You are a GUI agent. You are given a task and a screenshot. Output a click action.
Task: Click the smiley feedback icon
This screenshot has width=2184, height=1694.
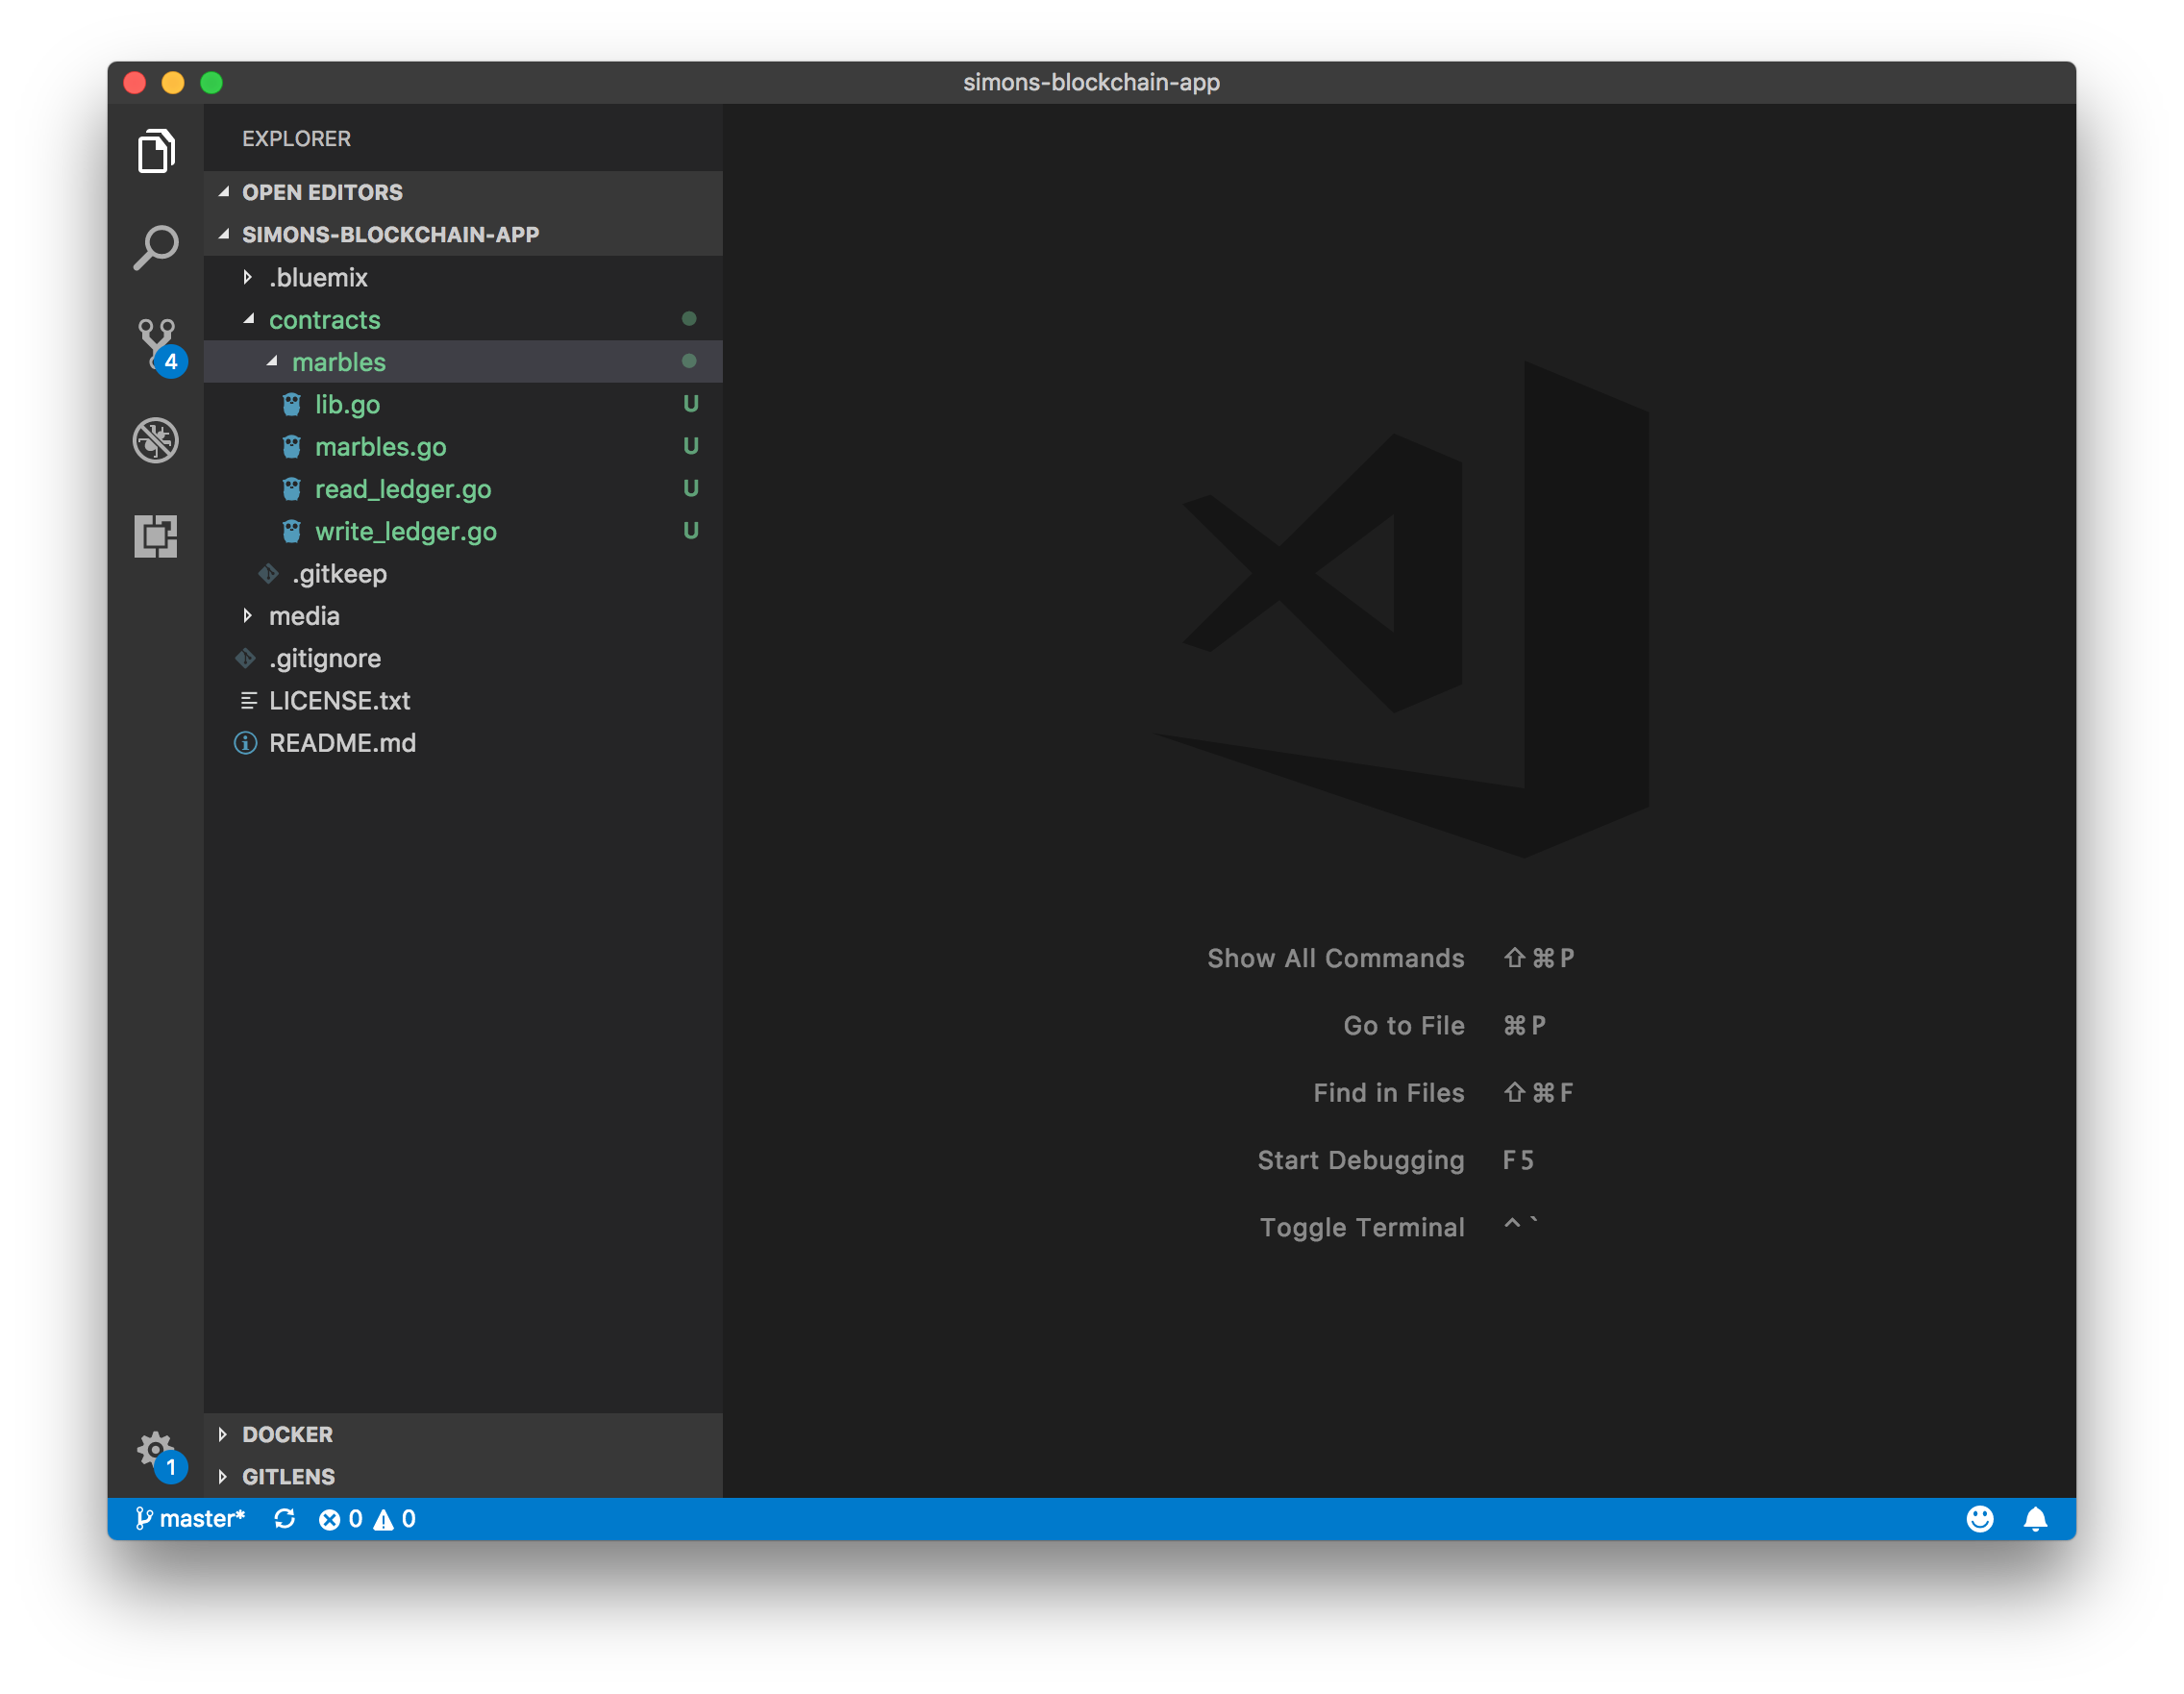click(x=1979, y=1519)
